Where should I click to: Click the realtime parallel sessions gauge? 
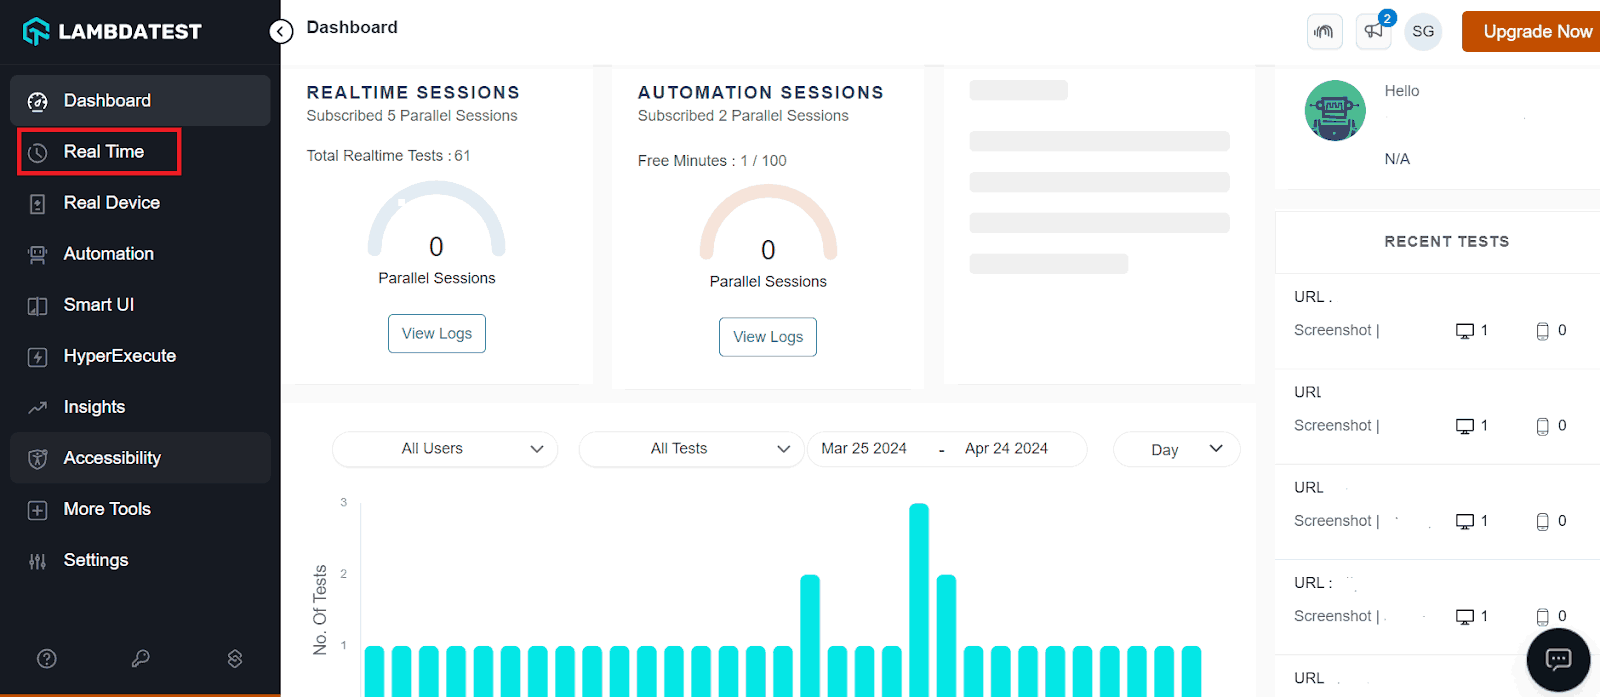coord(437,220)
